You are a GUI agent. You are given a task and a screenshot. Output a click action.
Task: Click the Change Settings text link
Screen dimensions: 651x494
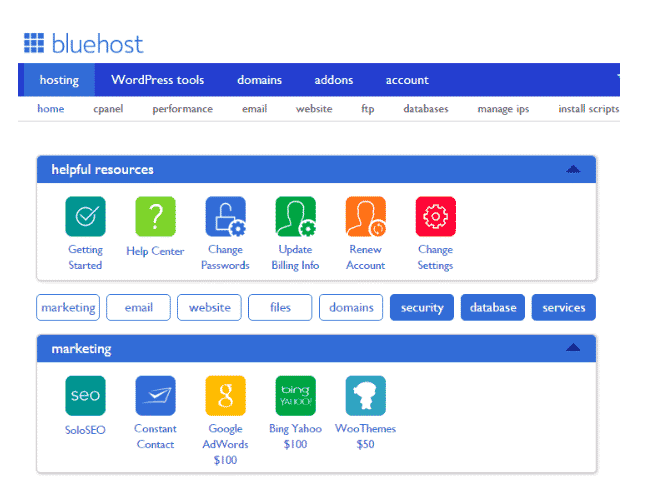[x=436, y=257]
